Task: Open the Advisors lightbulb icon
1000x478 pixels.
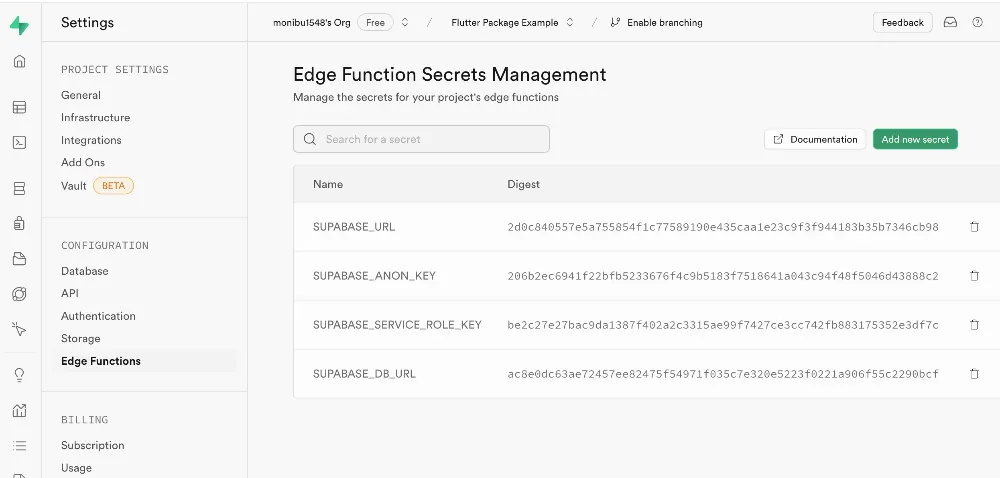Action: [19, 375]
